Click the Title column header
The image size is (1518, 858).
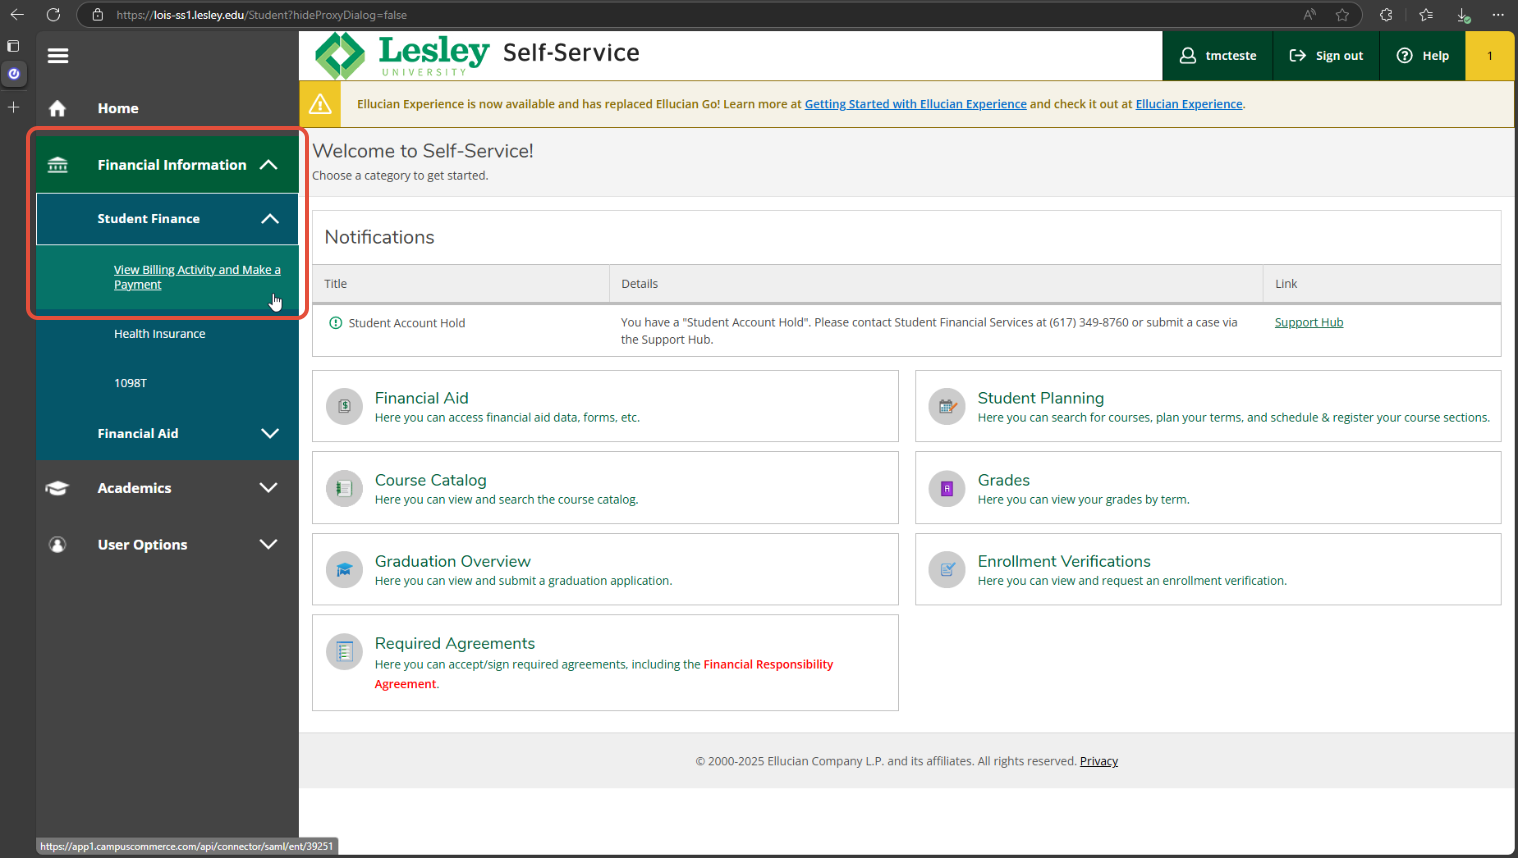click(x=336, y=284)
